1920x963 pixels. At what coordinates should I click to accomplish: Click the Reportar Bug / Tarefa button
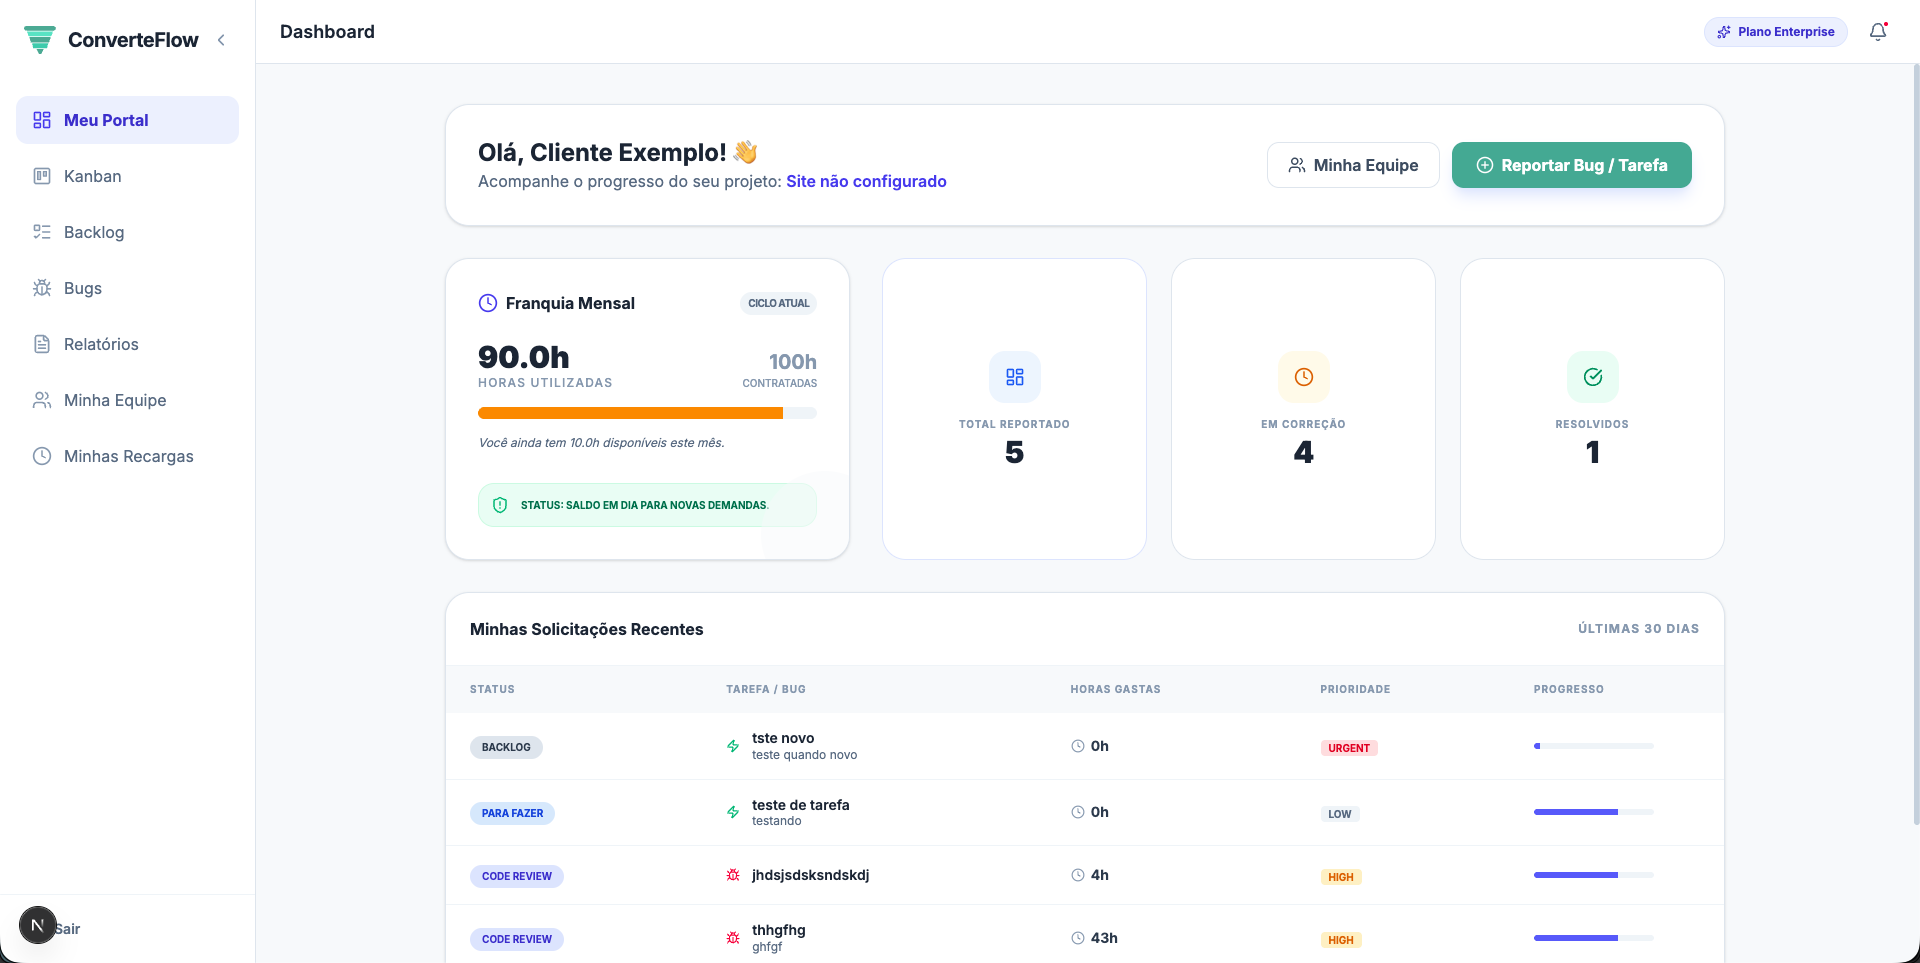[x=1571, y=165]
